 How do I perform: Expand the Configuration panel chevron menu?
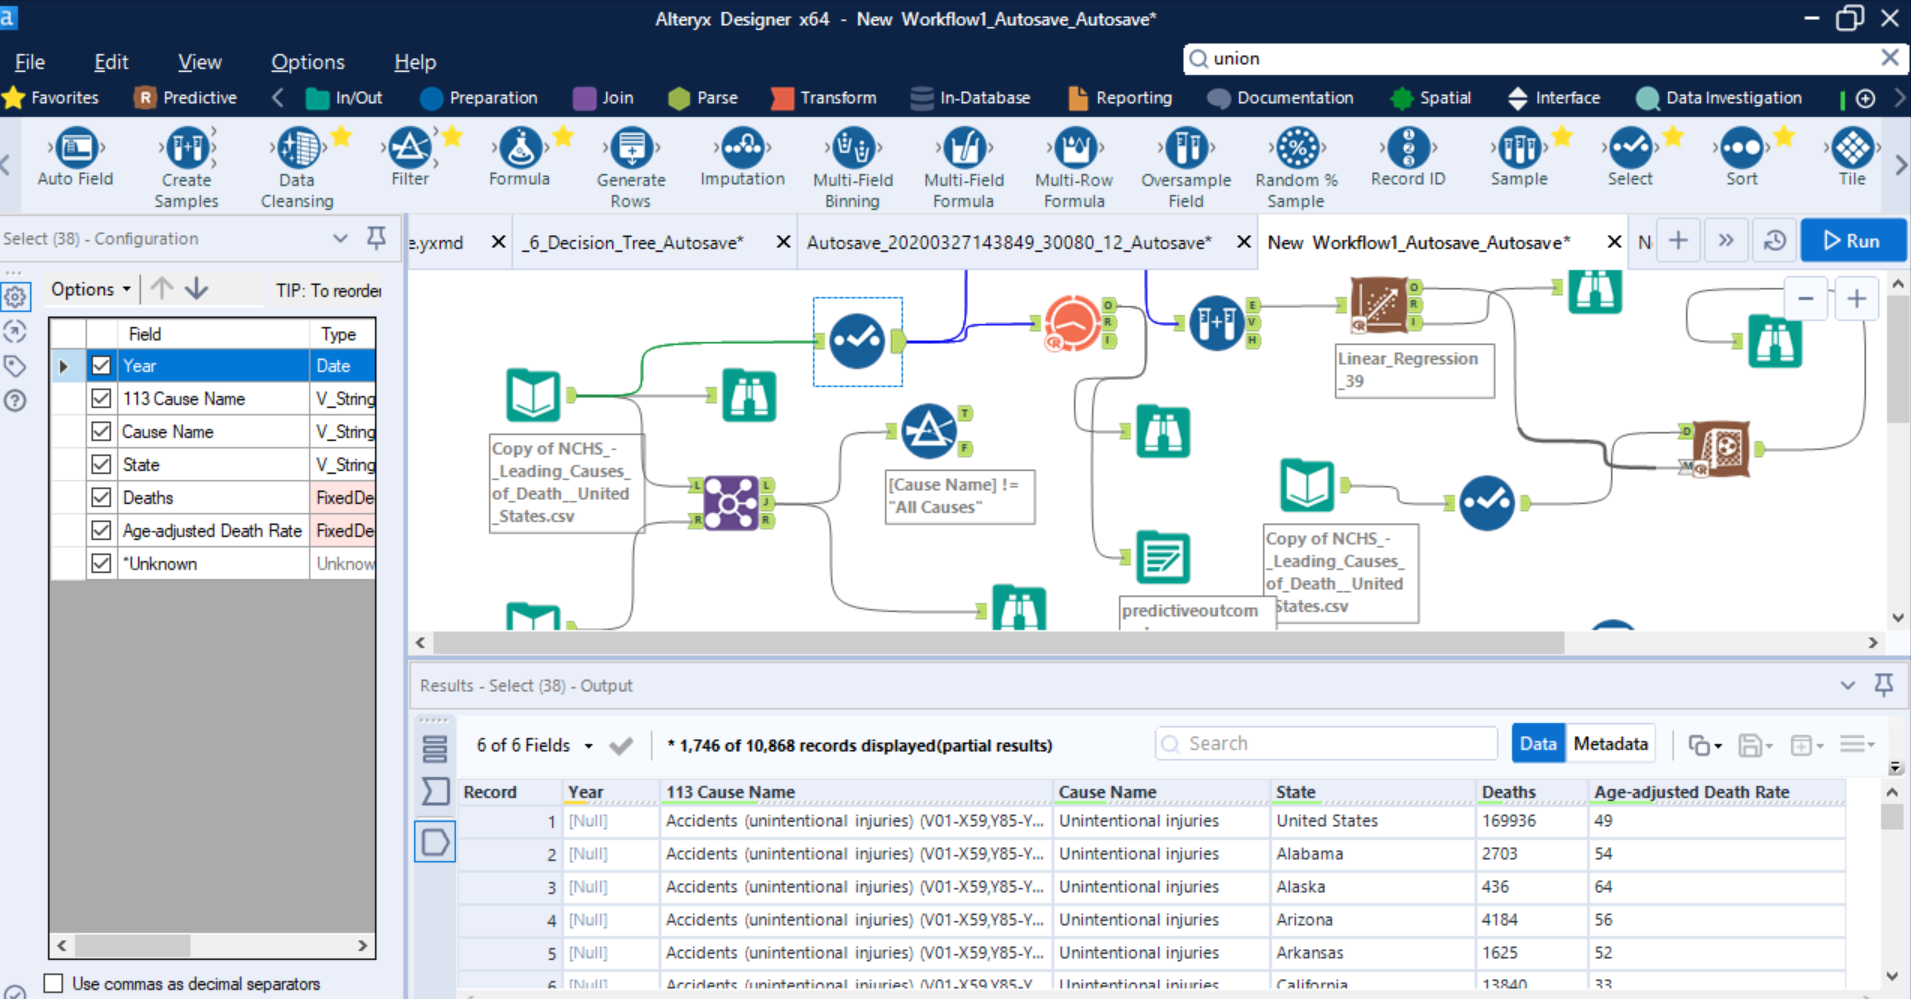pos(340,238)
